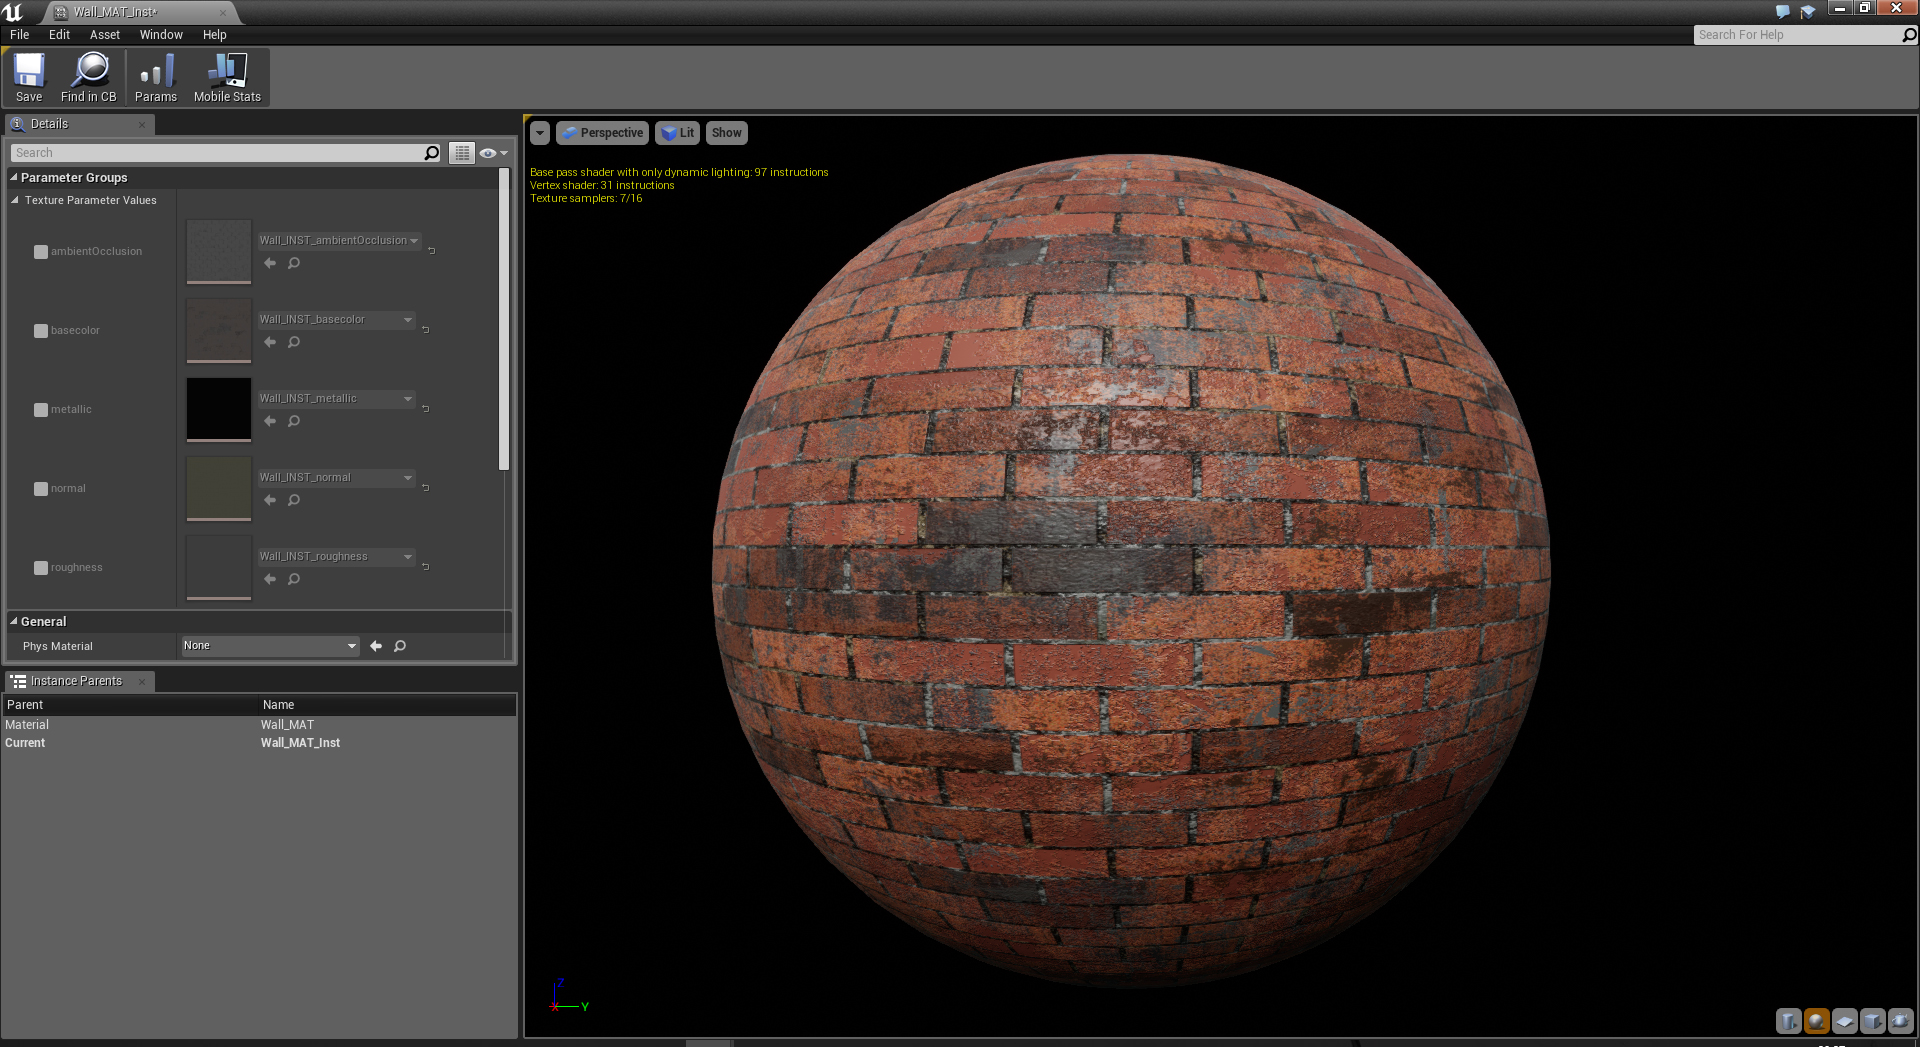Browse to basecolor texture with magnifier icon
This screenshot has width=1920, height=1047.
pyautogui.click(x=294, y=342)
